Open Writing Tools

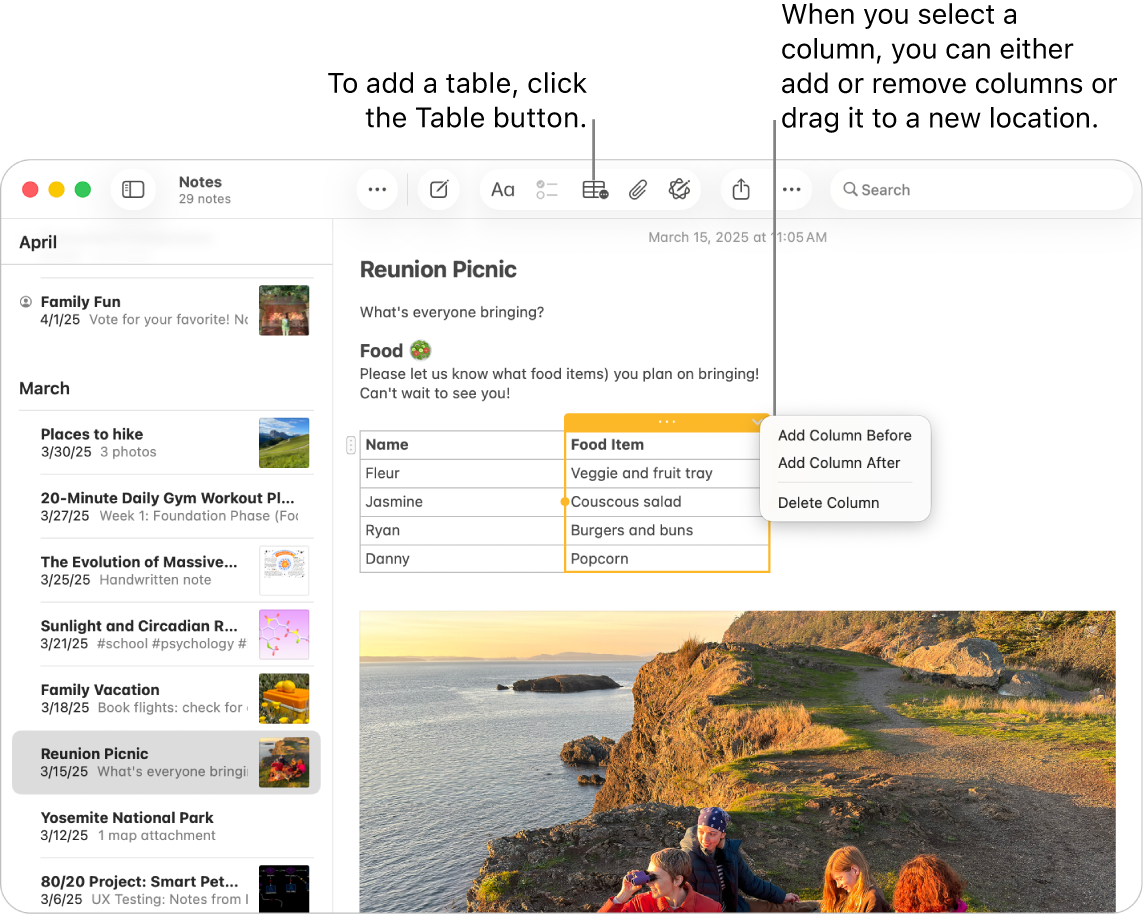pos(681,188)
